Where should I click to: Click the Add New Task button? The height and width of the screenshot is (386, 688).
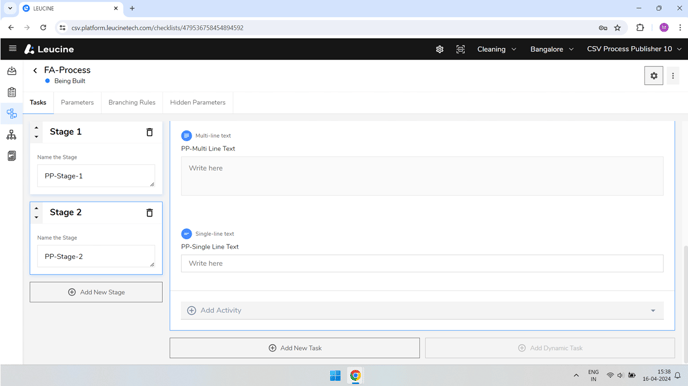pyautogui.click(x=294, y=348)
